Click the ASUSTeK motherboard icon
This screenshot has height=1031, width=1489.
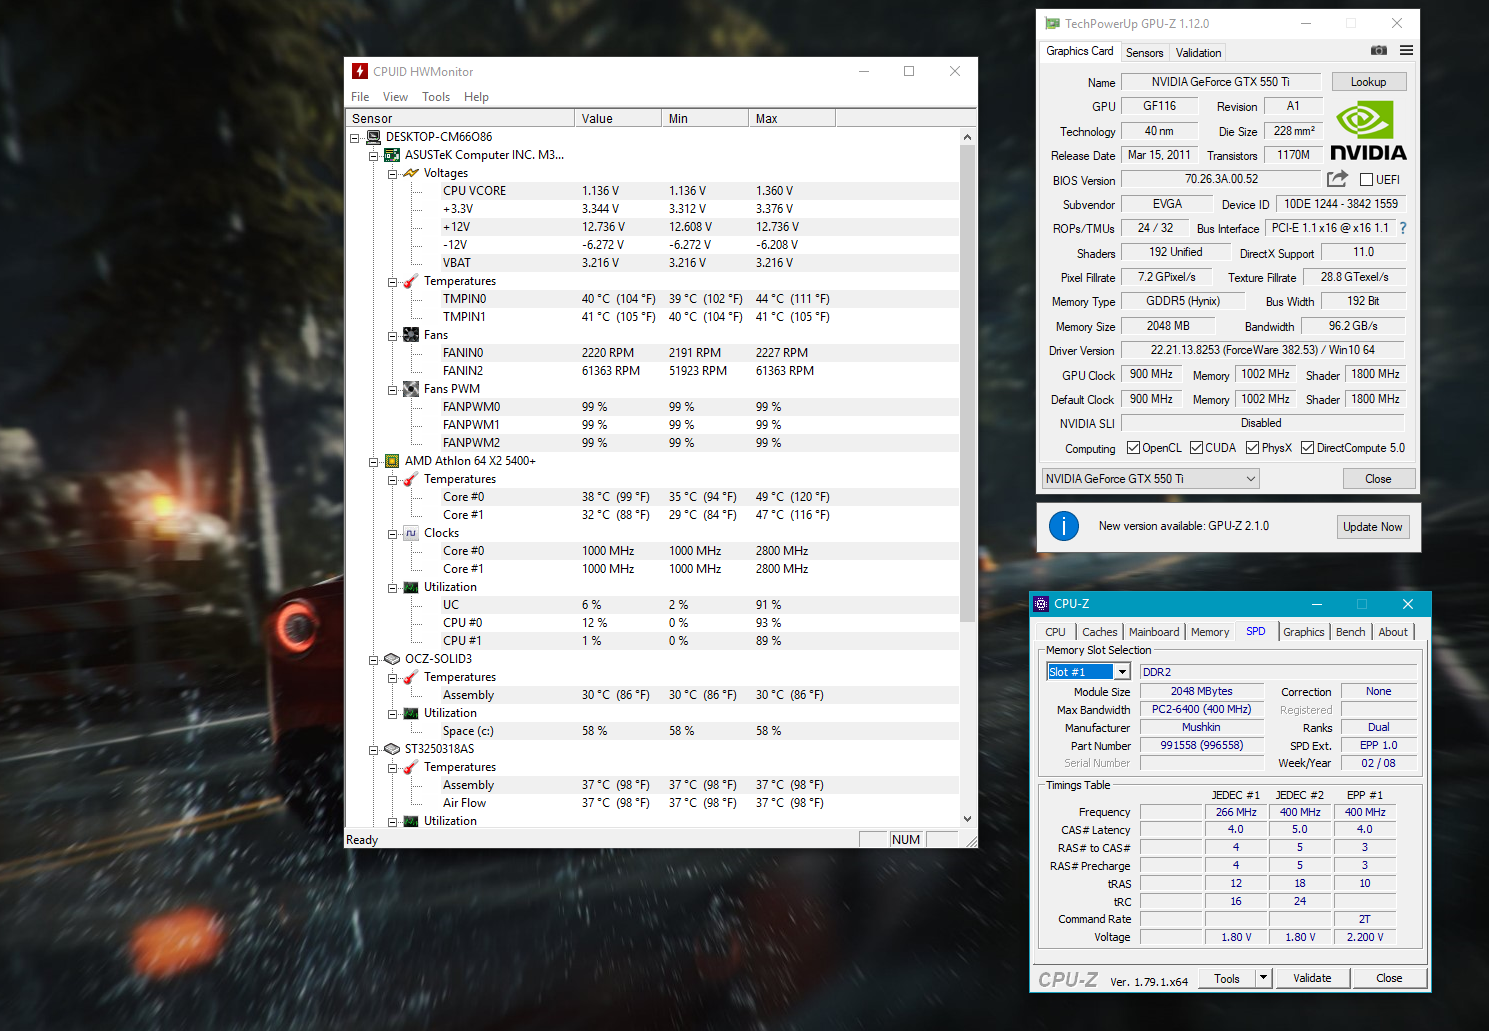pyautogui.click(x=392, y=155)
